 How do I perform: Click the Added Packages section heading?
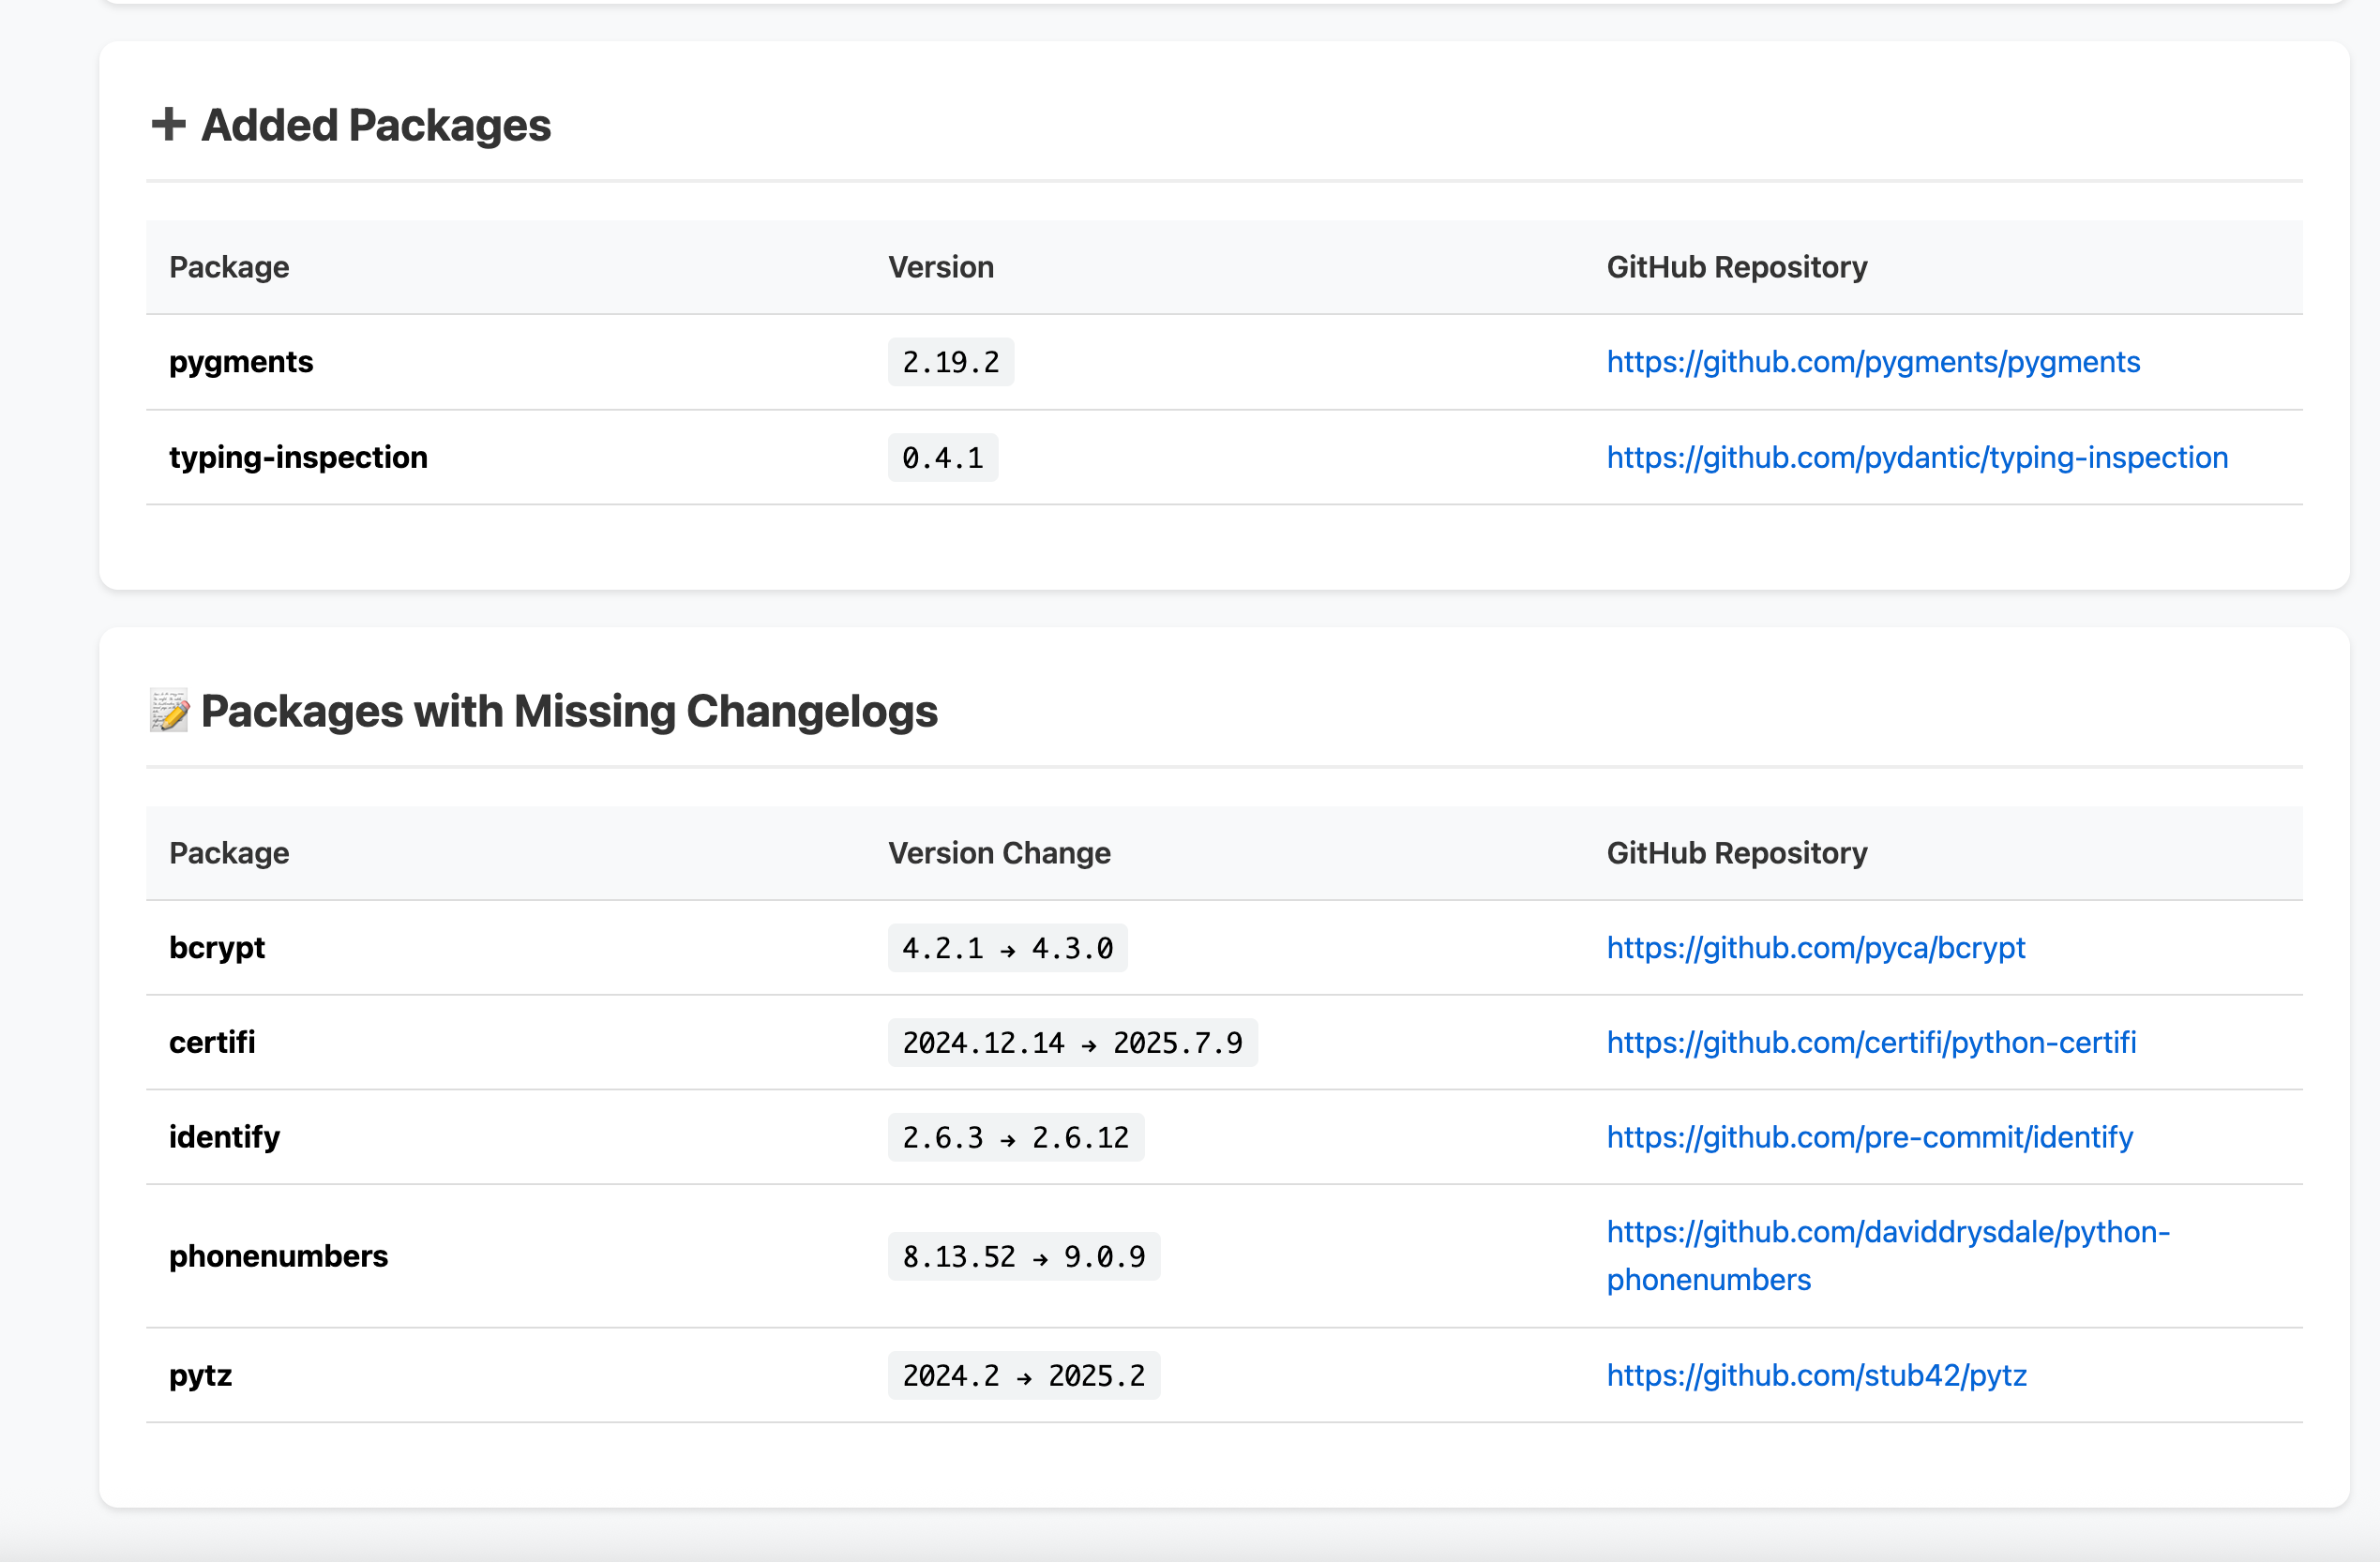pyautogui.click(x=376, y=125)
